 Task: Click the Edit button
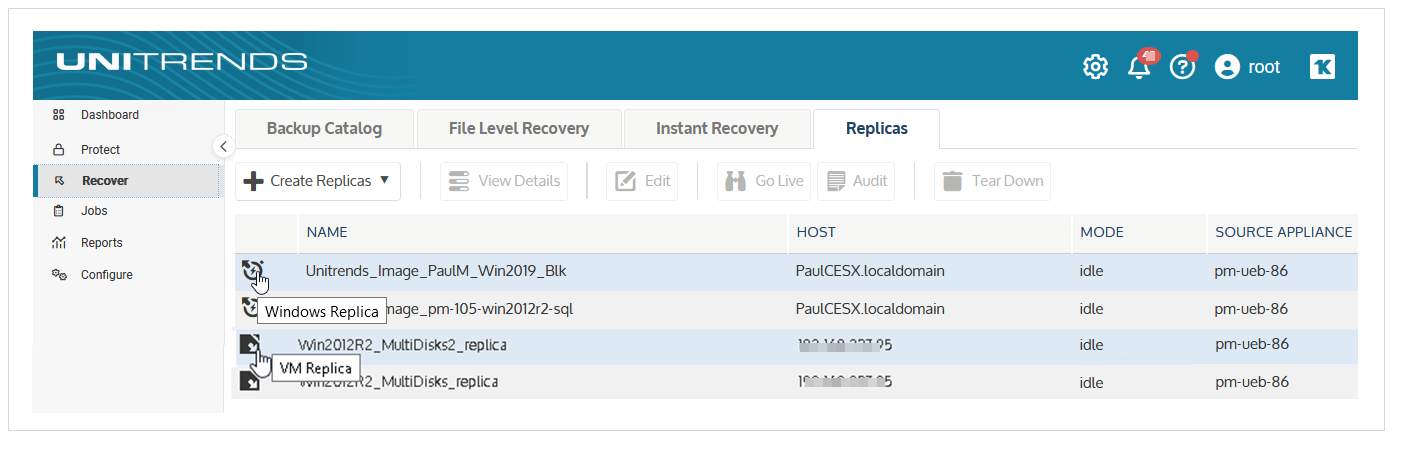(642, 181)
